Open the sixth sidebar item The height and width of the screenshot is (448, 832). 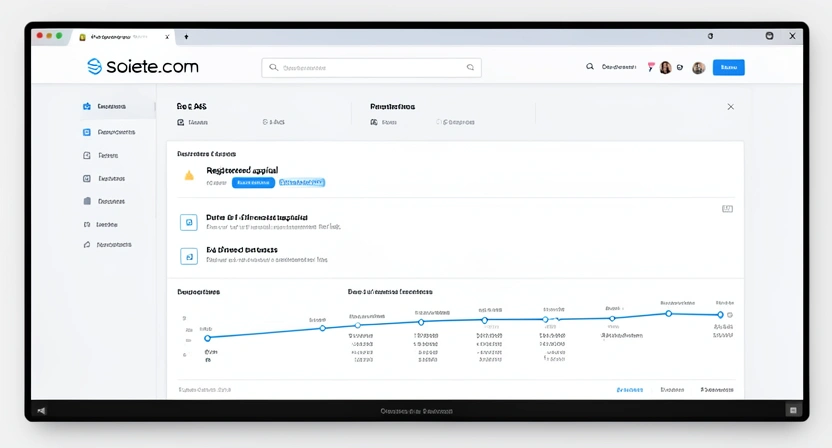101,225
